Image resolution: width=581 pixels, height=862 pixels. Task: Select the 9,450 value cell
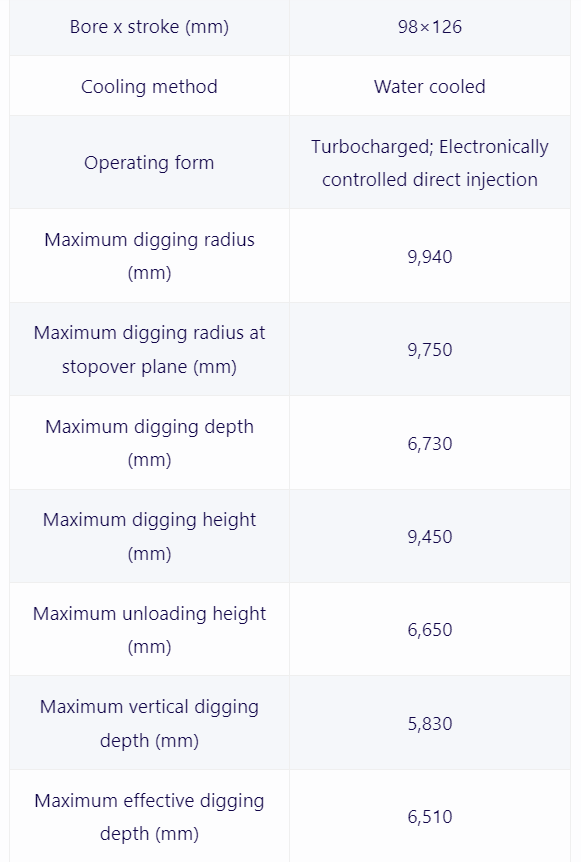(x=430, y=536)
